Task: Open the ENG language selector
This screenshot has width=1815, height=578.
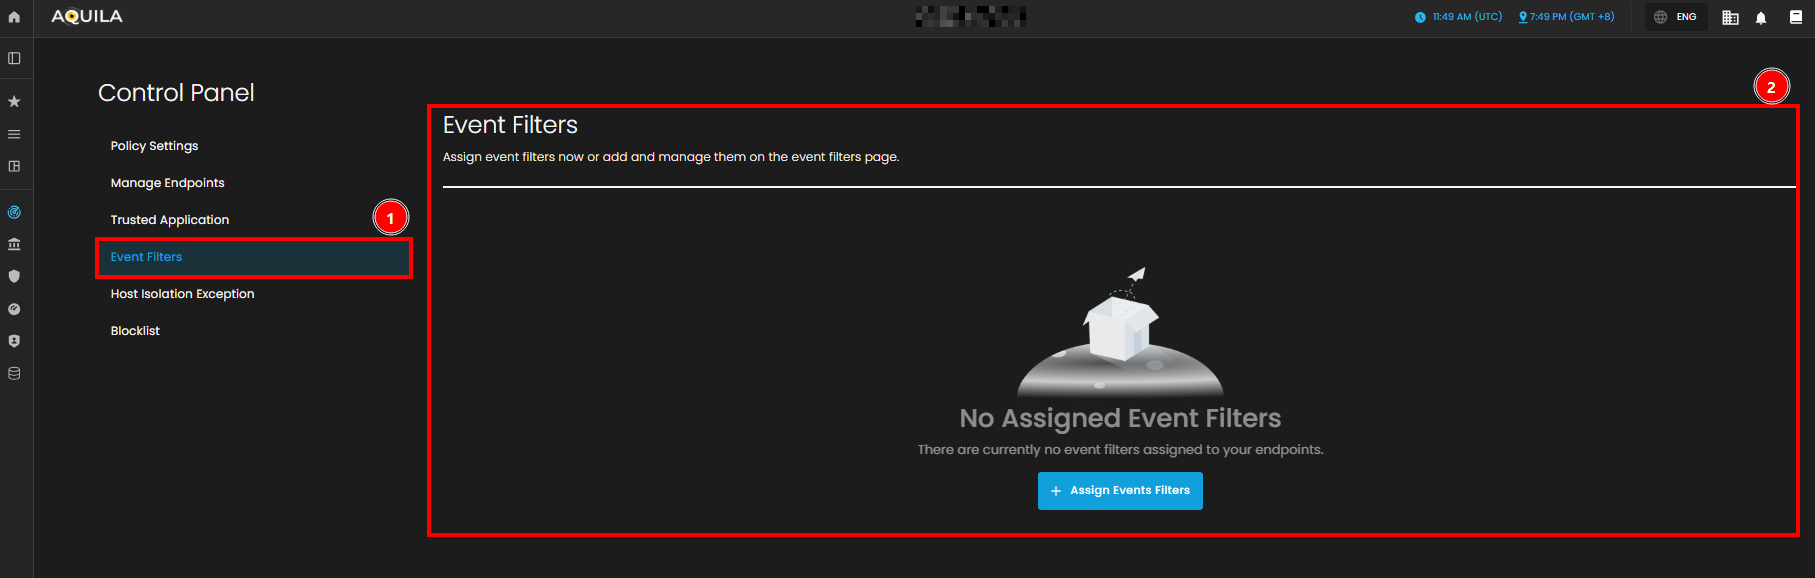Action: click(1676, 17)
